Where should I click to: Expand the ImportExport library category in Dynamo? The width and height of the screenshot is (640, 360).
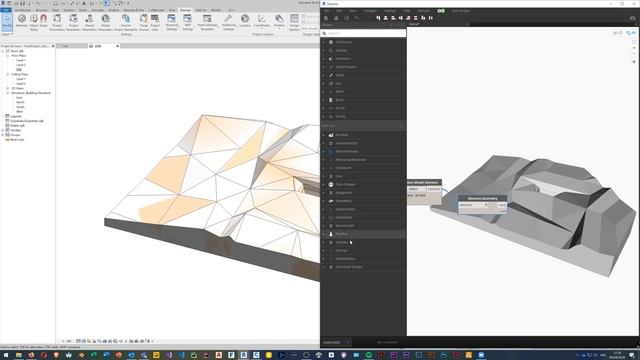[363, 67]
